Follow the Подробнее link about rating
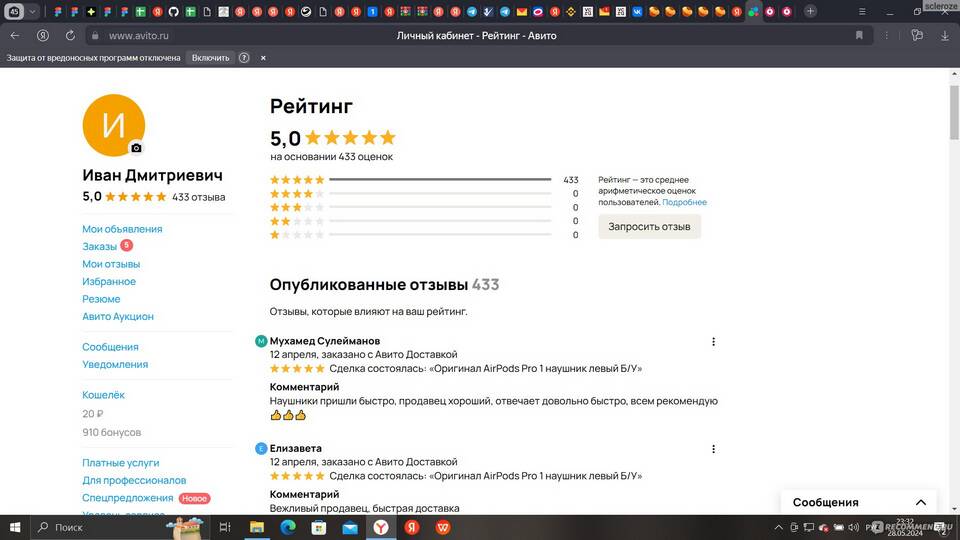The width and height of the screenshot is (960, 540). click(684, 202)
